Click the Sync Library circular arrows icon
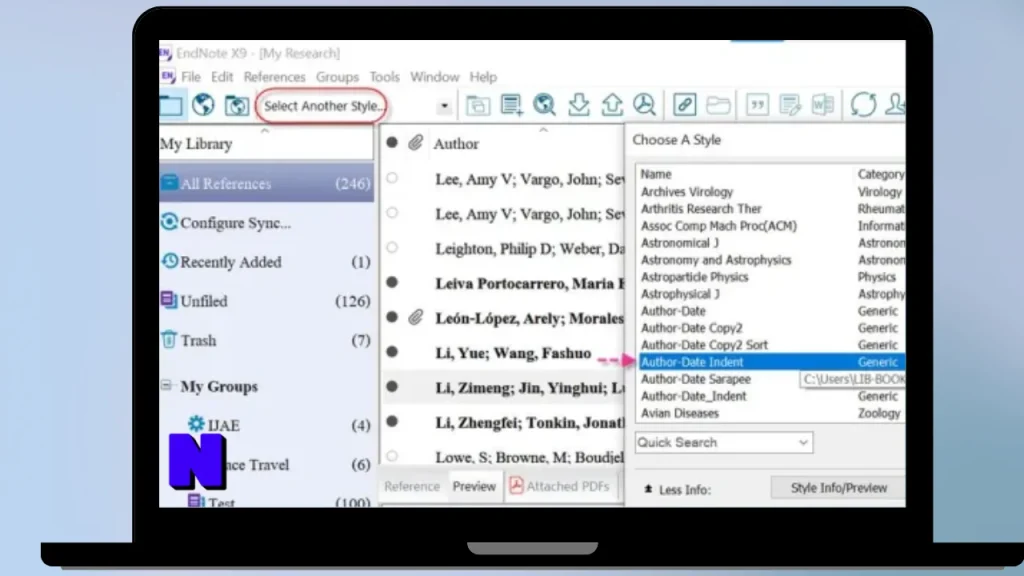1024x576 pixels. [863, 104]
